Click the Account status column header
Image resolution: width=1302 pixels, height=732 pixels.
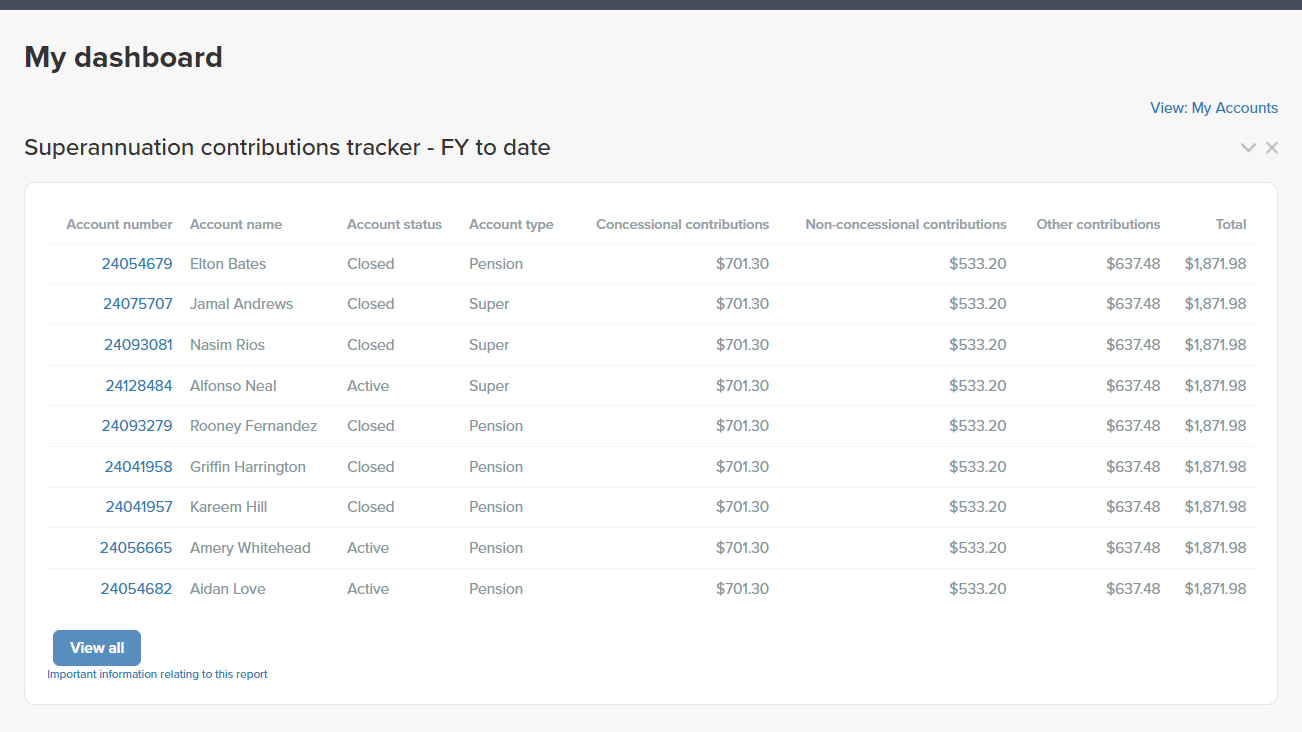394,225
